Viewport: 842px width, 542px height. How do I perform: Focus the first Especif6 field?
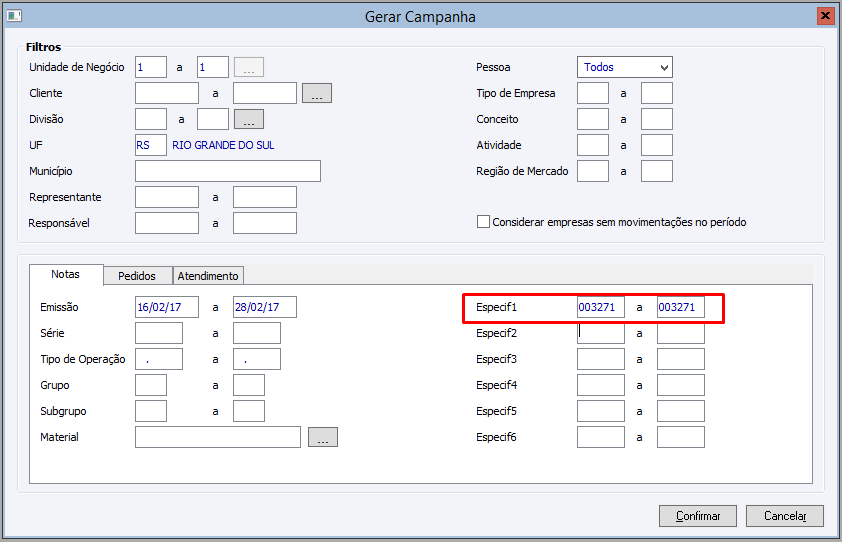(x=601, y=437)
